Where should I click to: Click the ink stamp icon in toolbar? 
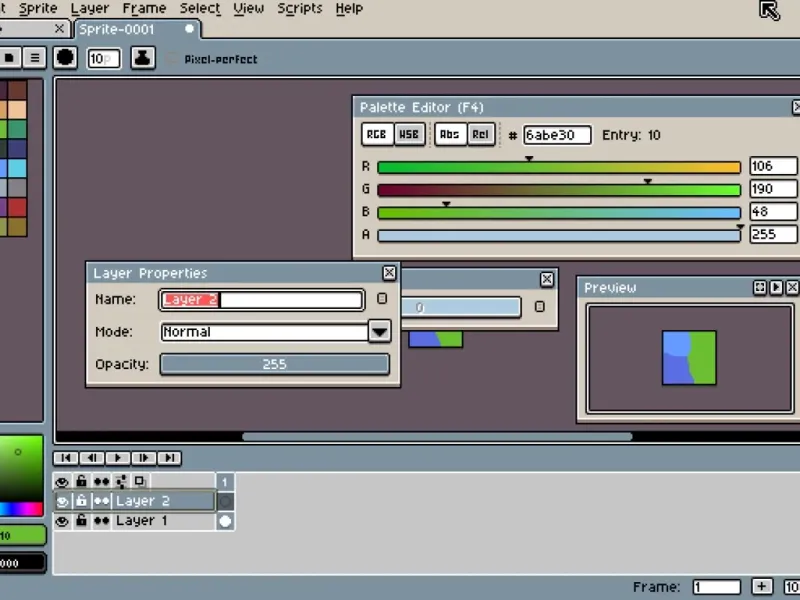click(x=143, y=58)
